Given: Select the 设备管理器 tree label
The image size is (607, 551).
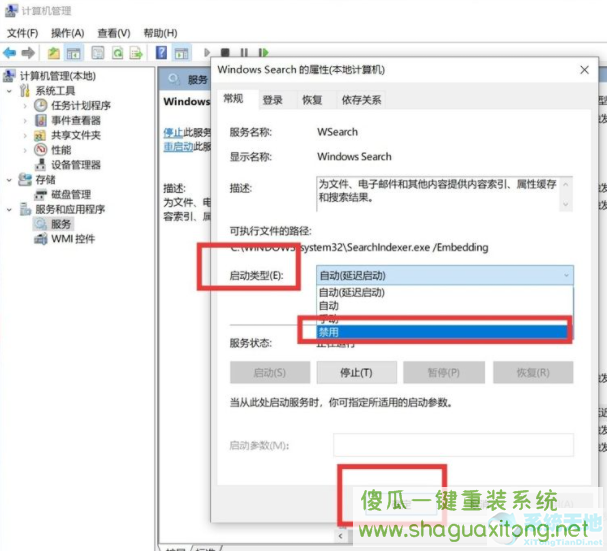Looking at the screenshot, I should [x=76, y=165].
